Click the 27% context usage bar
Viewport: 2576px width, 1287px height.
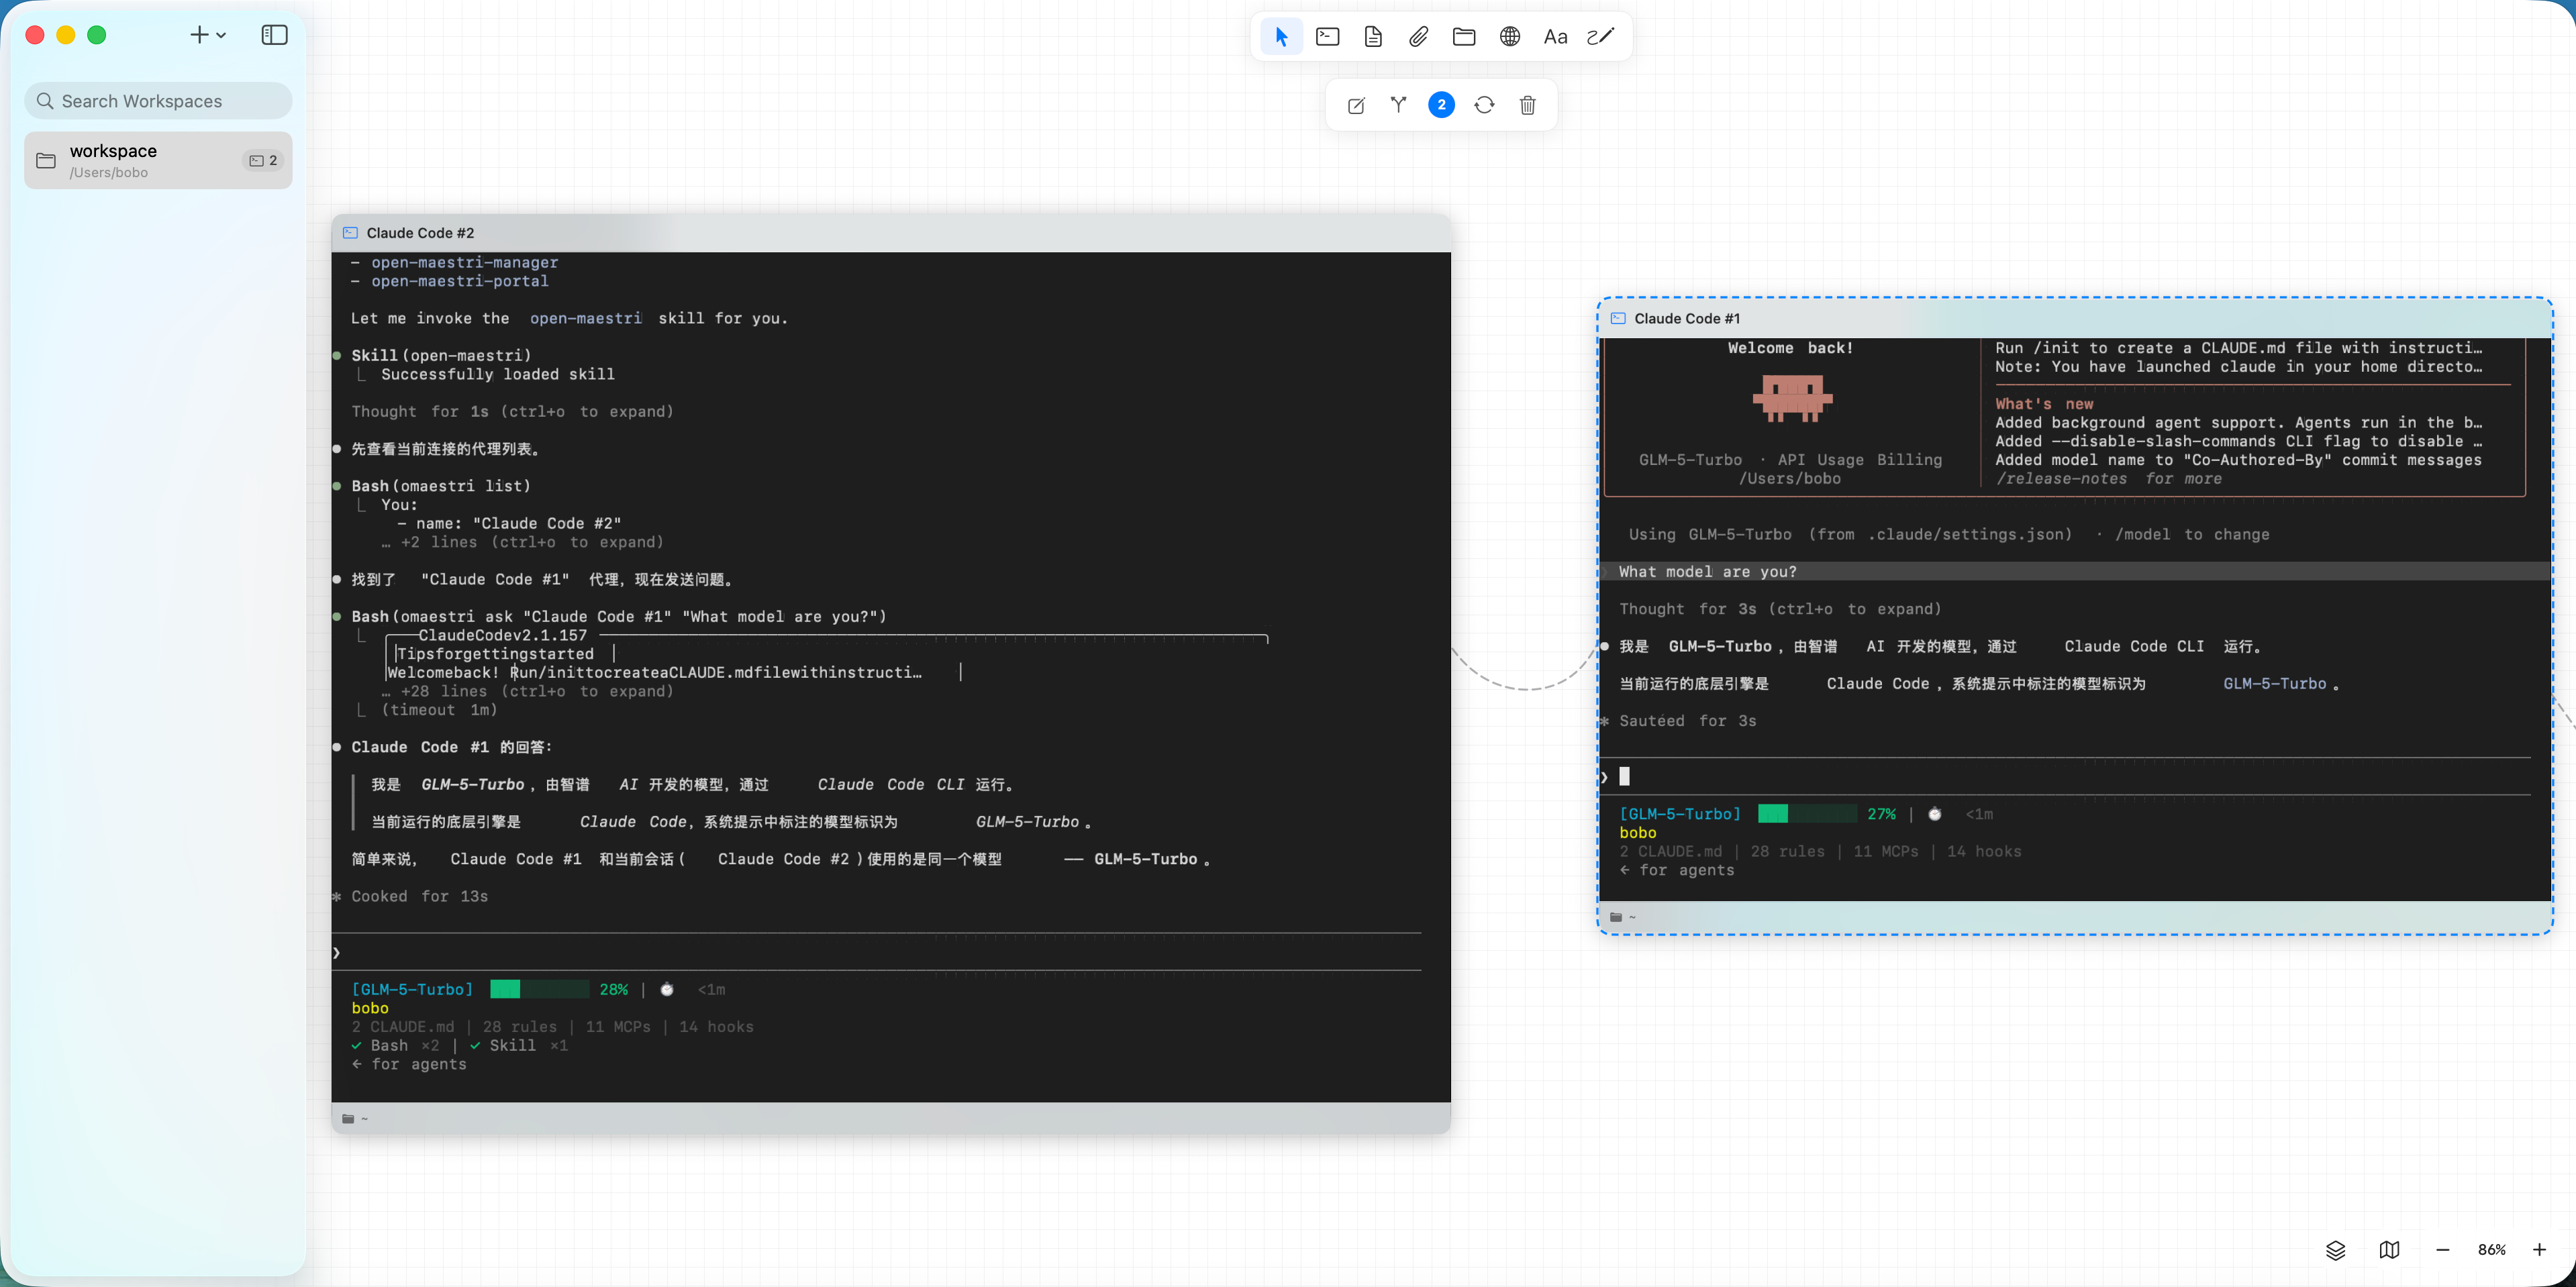[x=1807, y=814]
